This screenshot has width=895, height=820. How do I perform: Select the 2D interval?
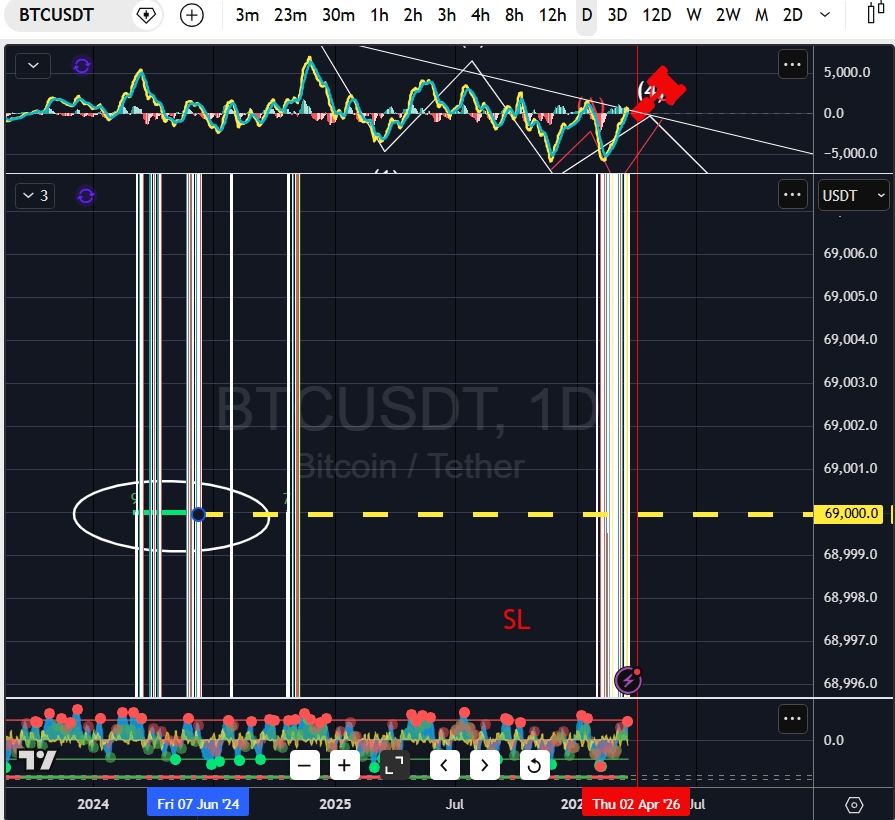pyautogui.click(x=792, y=15)
